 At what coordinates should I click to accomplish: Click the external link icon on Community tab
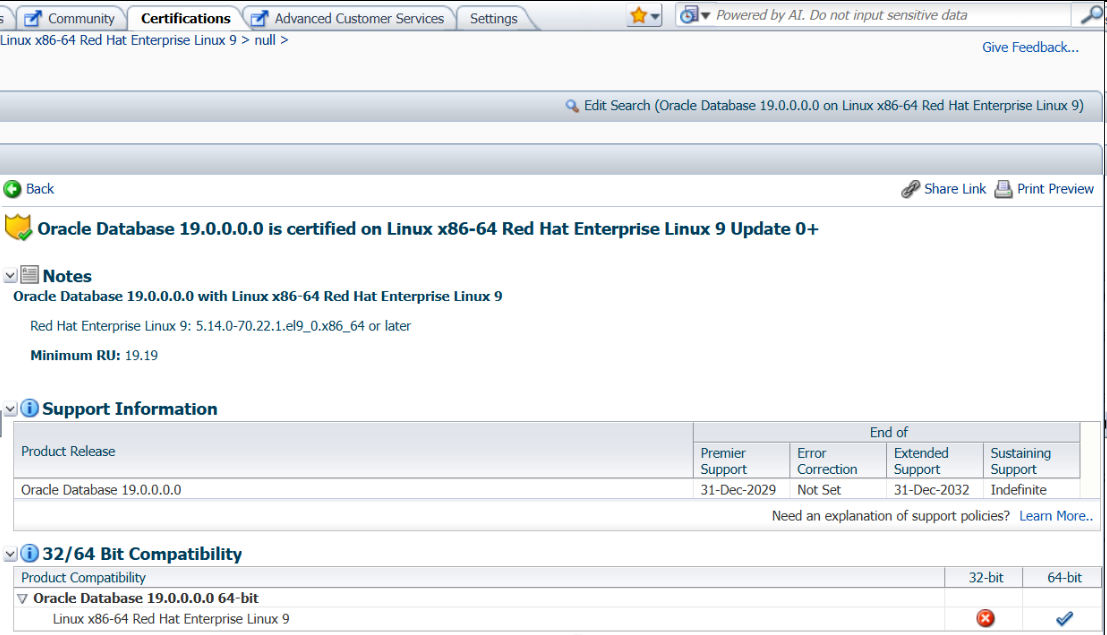[32, 18]
